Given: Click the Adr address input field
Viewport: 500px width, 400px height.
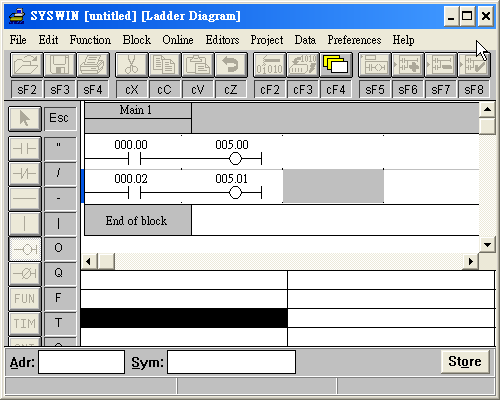Looking at the screenshot, I should pyautogui.click(x=81, y=362).
